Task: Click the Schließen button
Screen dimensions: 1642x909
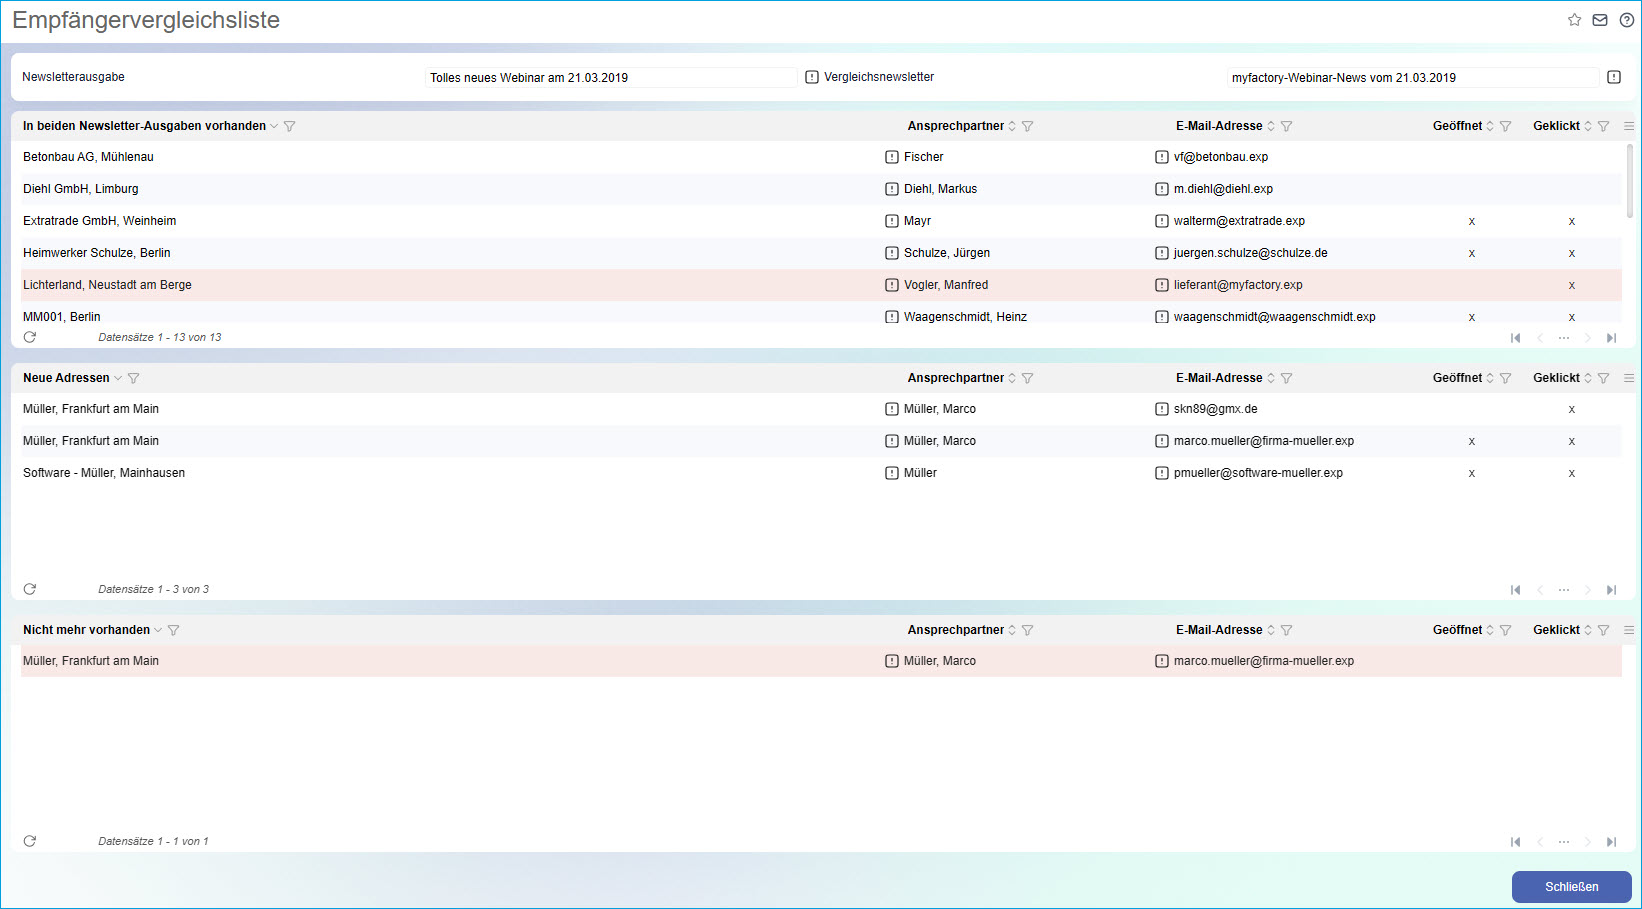Action: [1572, 887]
